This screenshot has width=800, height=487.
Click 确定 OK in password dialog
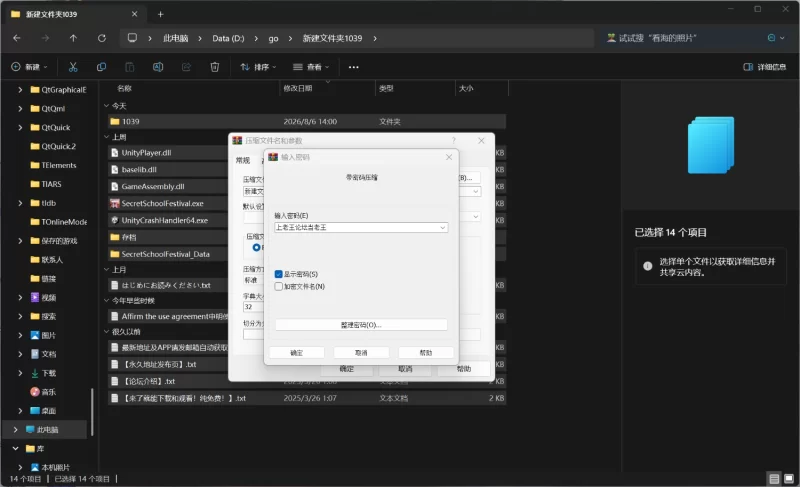click(297, 352)
